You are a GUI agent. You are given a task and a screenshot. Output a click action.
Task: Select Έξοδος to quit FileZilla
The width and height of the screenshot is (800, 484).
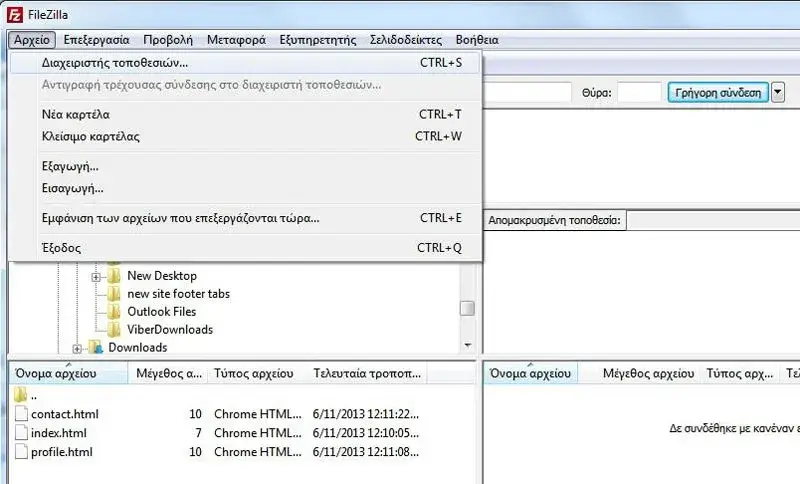245,248
